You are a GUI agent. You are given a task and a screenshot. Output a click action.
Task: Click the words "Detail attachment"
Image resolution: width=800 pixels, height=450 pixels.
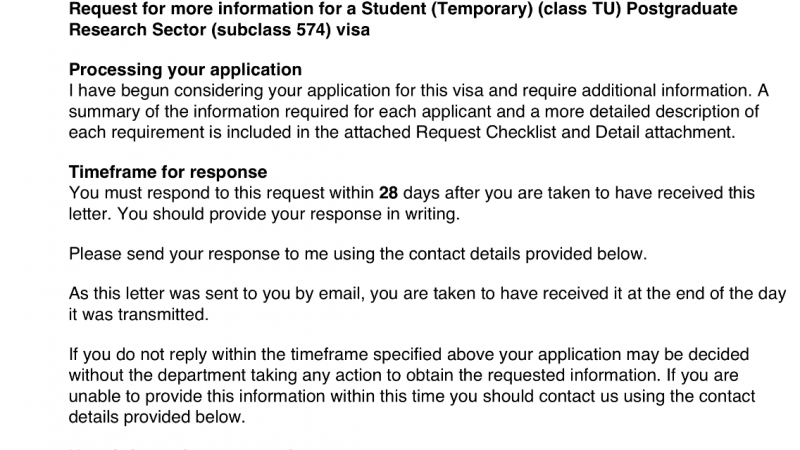[x=657, y=132]
